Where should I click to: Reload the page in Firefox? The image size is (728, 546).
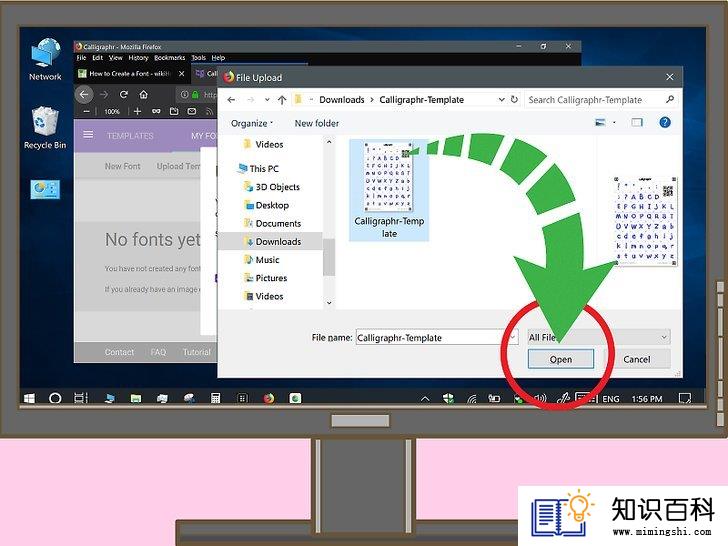(x=124, y=94)
